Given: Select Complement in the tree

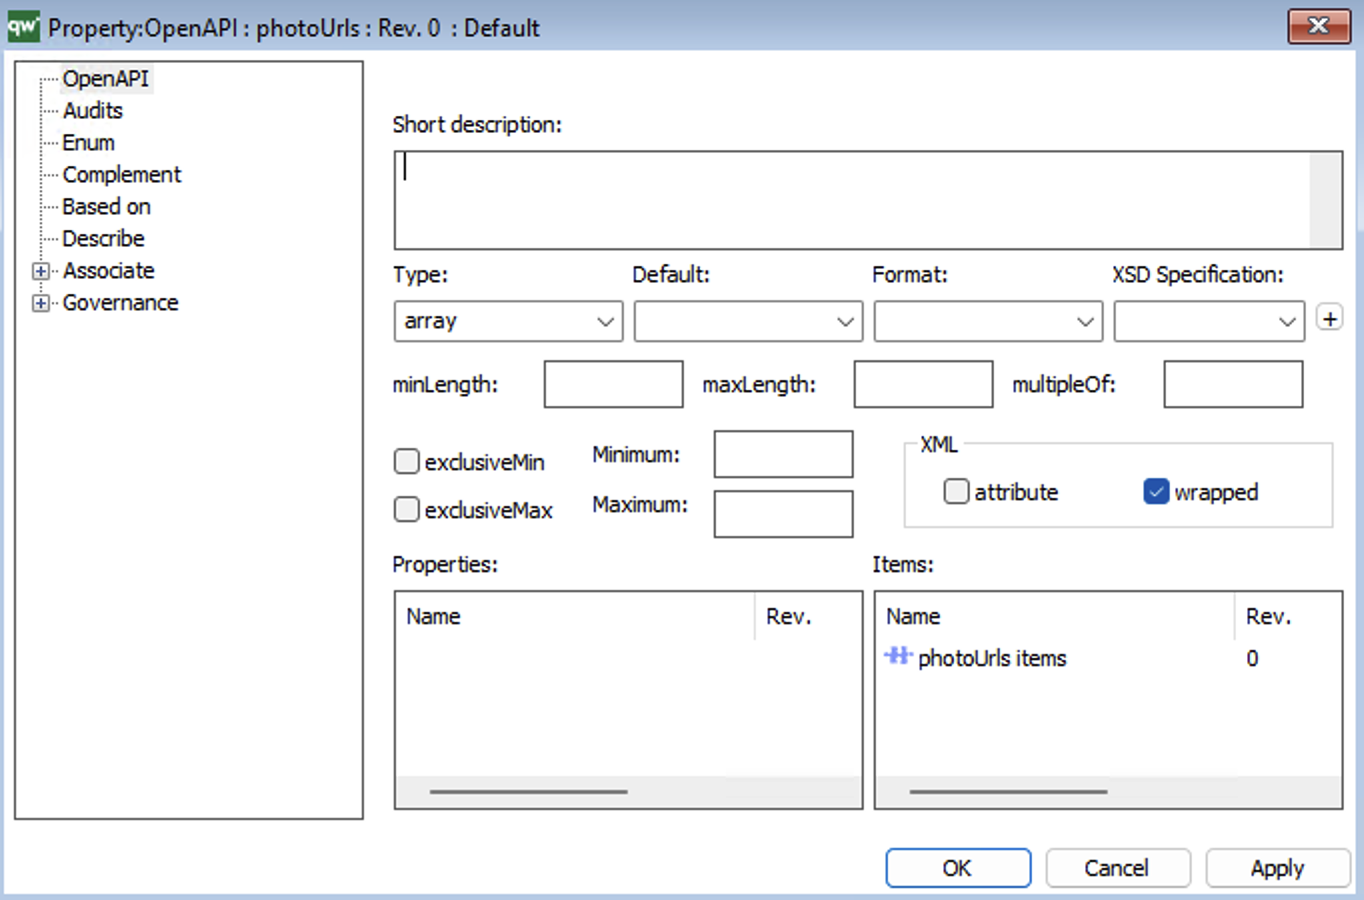Looking at the screenshot, I should pos(122,174).
